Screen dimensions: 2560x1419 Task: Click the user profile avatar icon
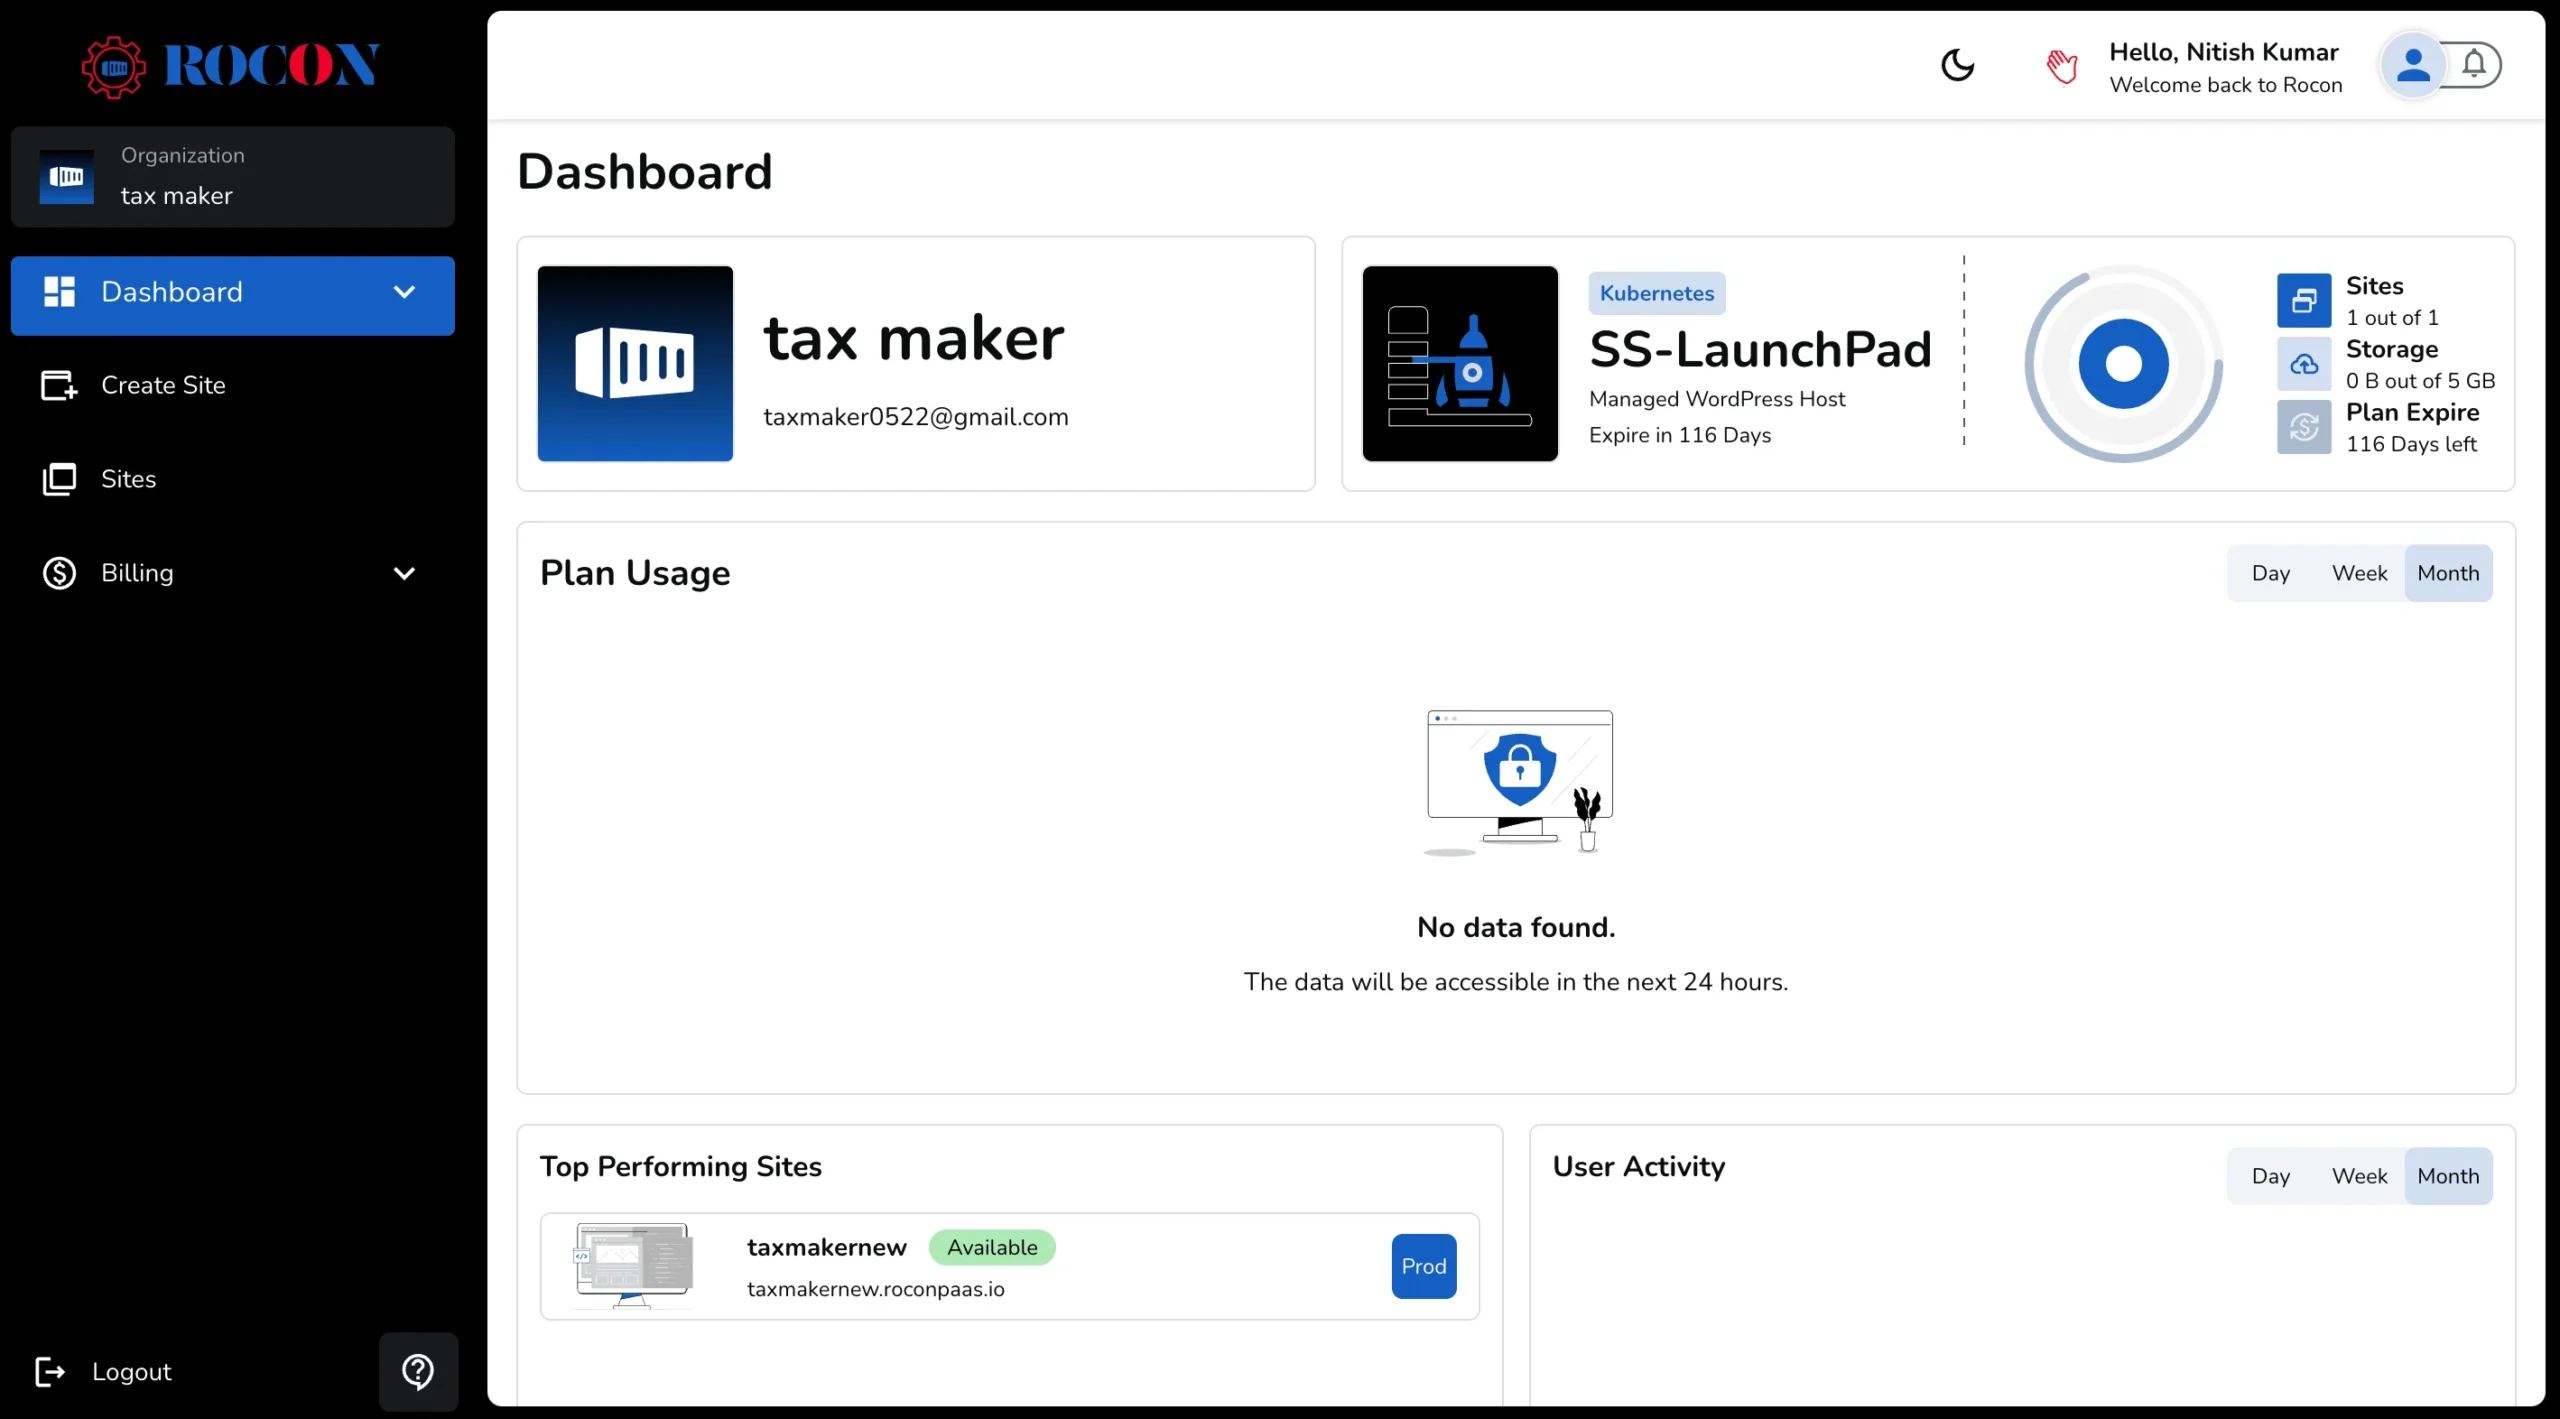click(2412, 66)
